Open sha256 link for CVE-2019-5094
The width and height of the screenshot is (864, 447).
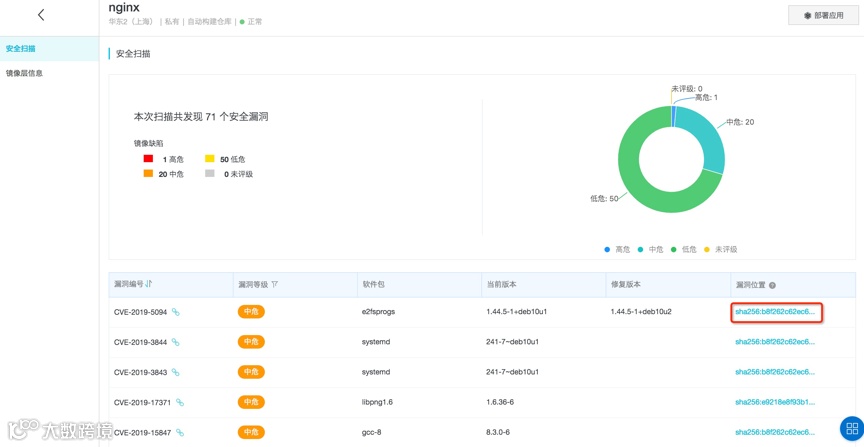(775, 311)
